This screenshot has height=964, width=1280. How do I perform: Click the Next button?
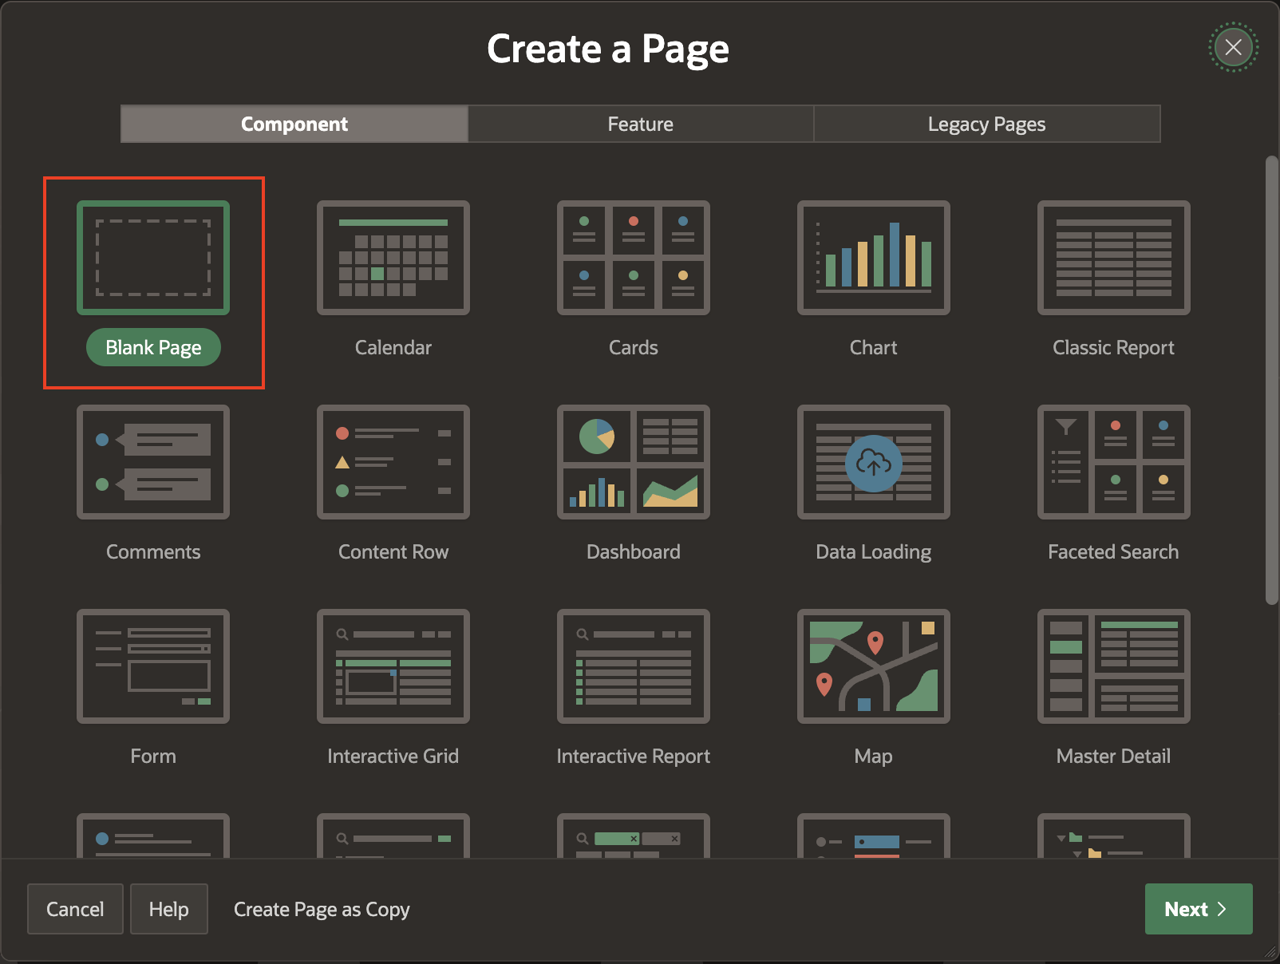point(1197,909)
